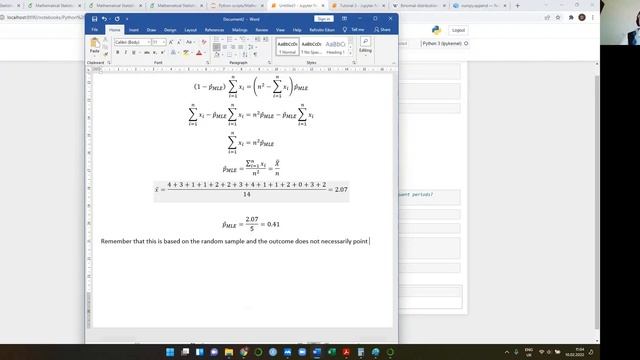
Task: Switch to the Layout ribbon tab
Action: pyautogui.click(x=191, y=30)
